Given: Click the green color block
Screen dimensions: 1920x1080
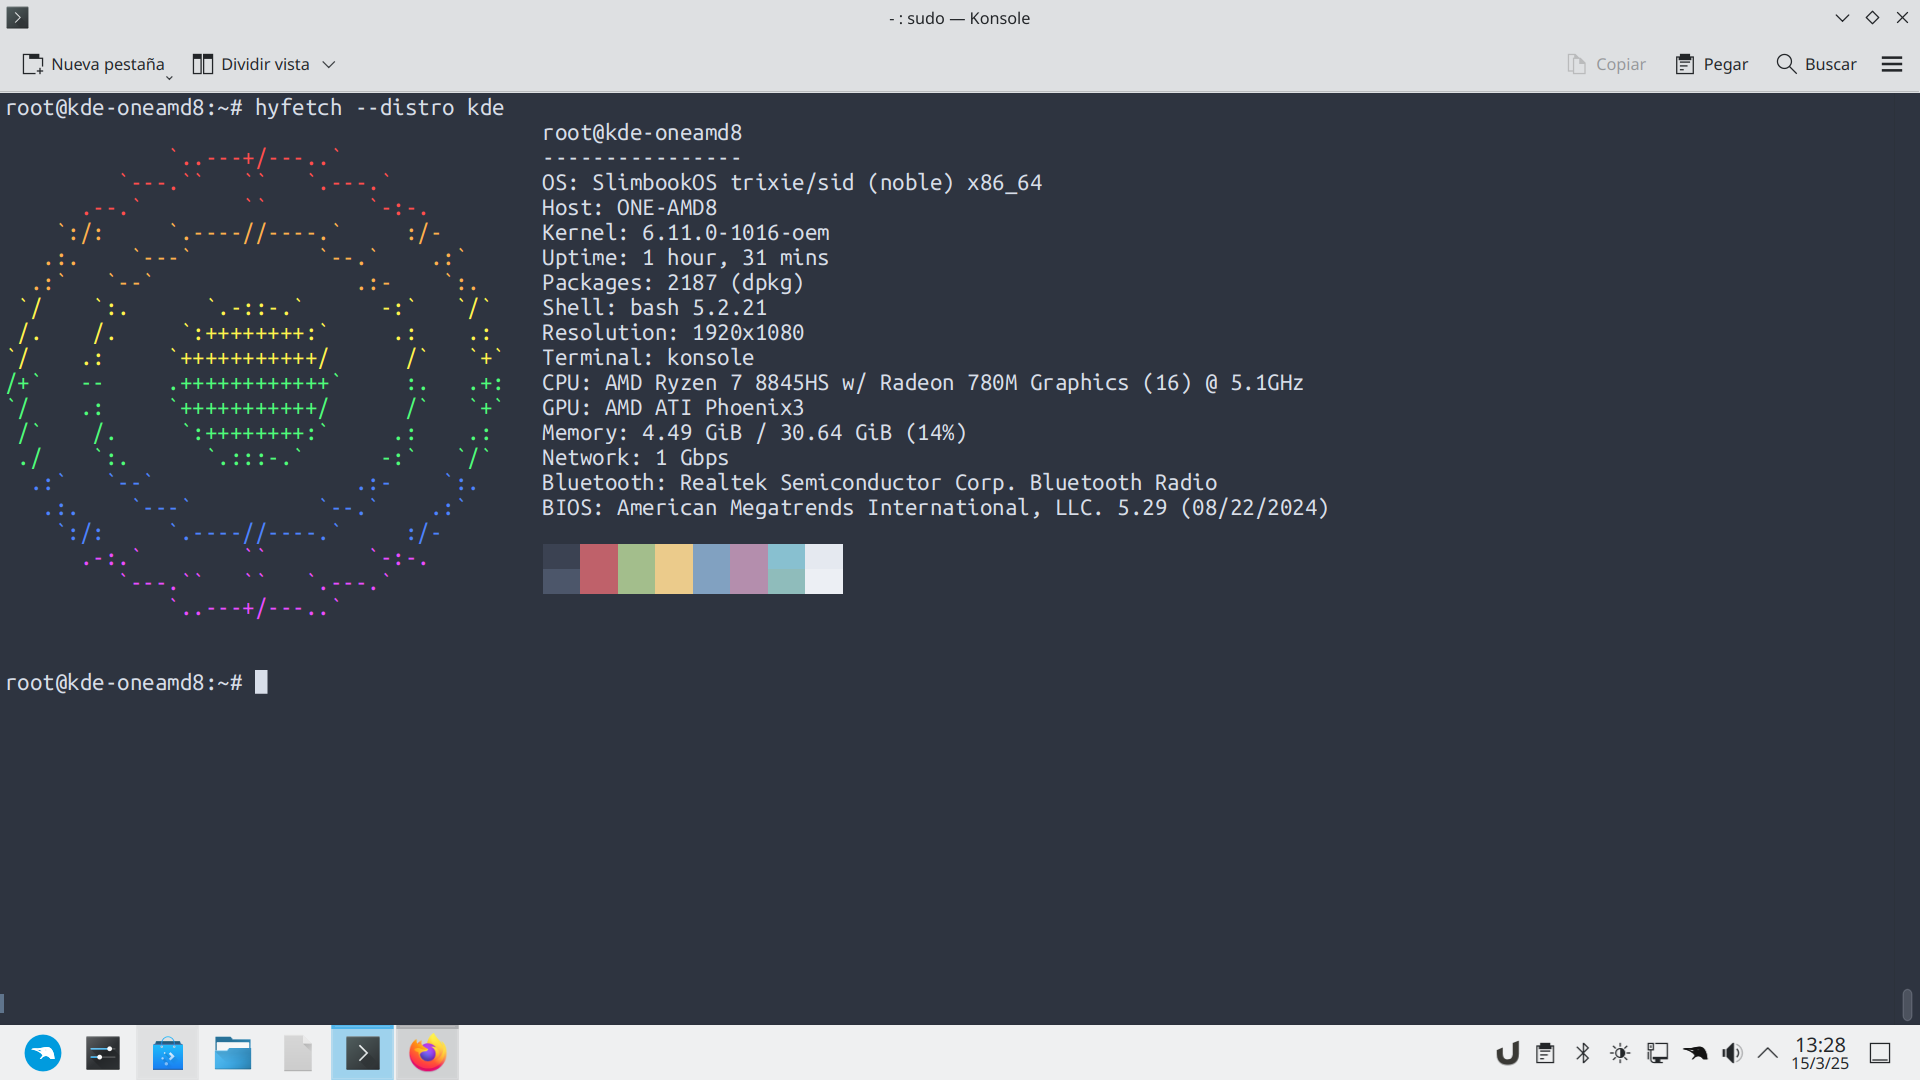Looking at the screenshot, I should point(636,569).
